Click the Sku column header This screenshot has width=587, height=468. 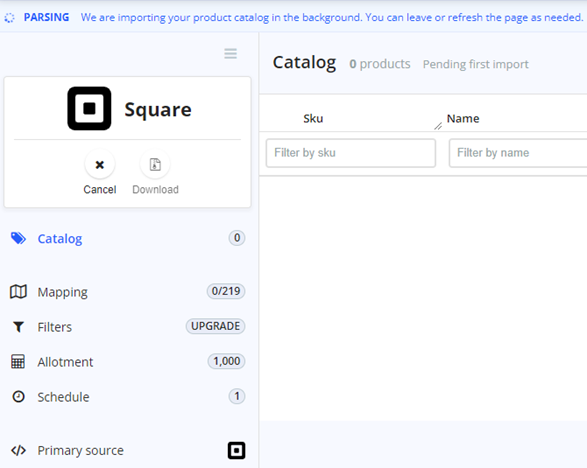pos(313,119)
